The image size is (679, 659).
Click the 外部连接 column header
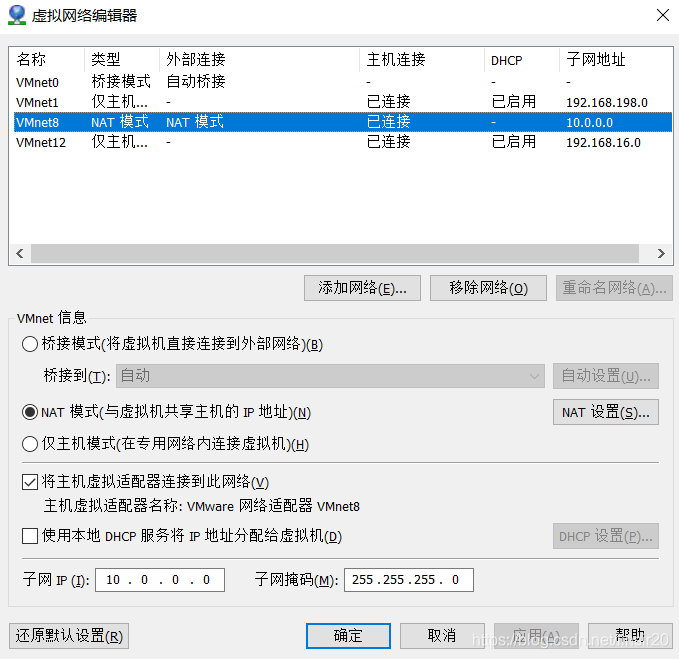coord(259,60)
